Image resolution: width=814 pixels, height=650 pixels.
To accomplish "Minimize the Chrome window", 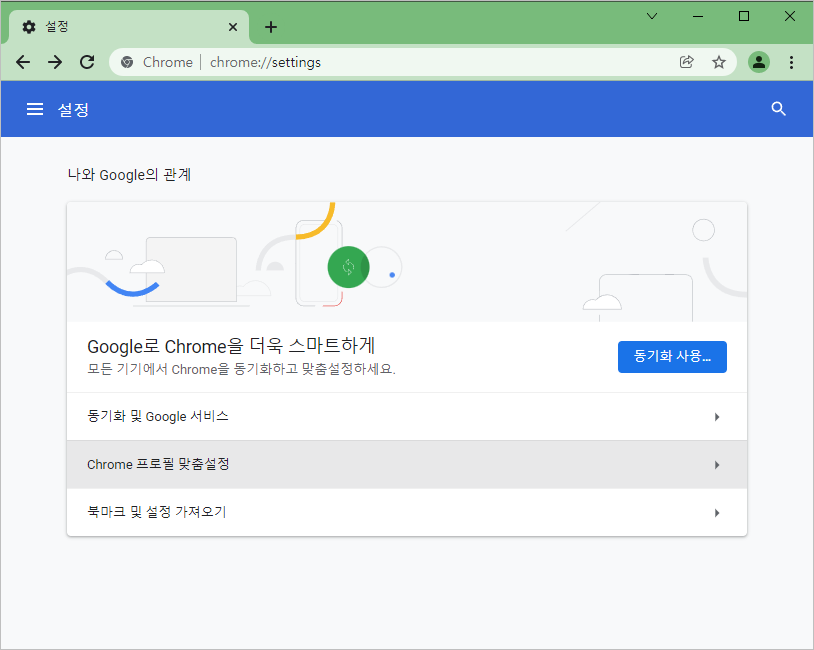I will coord(698,16).
